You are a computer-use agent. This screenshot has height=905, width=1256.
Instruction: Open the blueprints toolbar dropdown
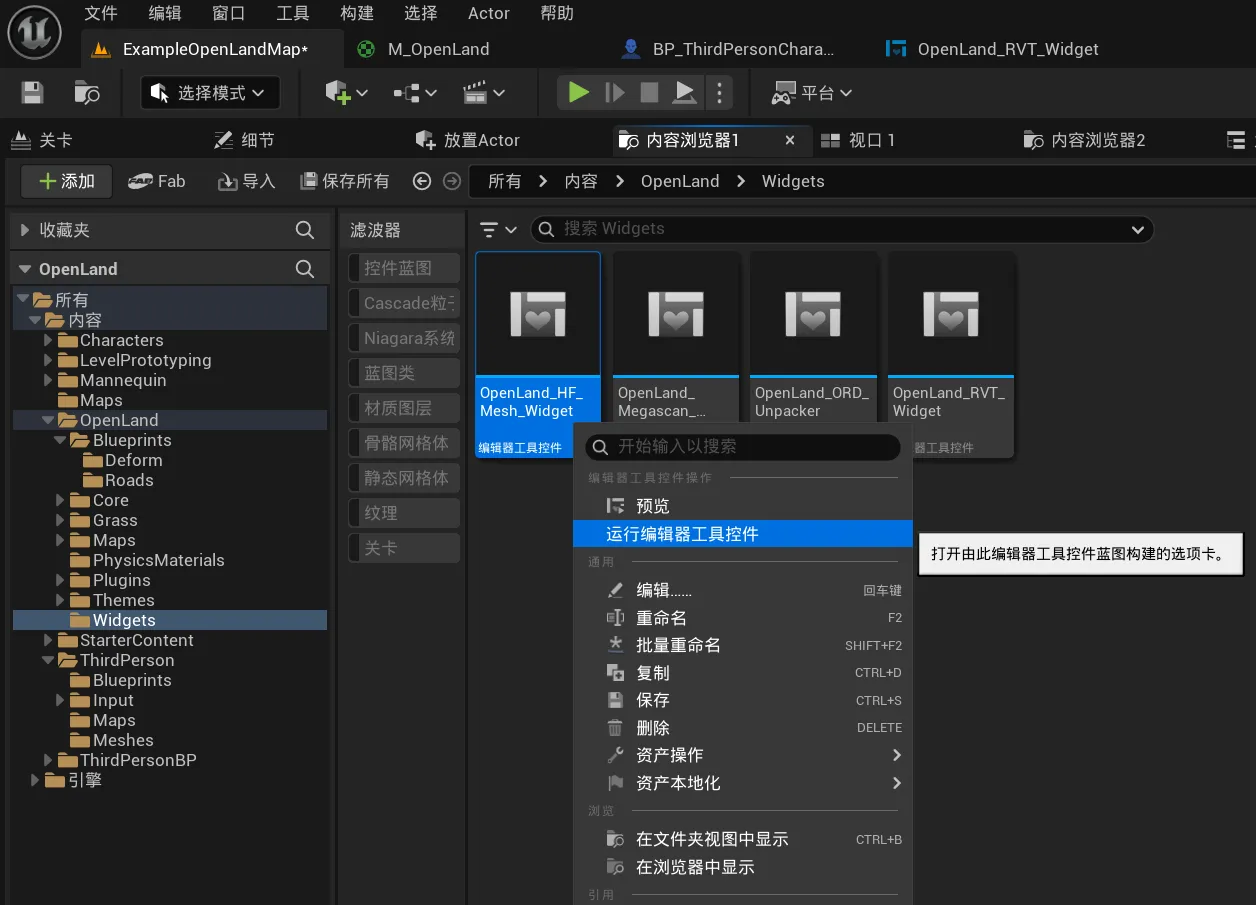click(415, 93)
